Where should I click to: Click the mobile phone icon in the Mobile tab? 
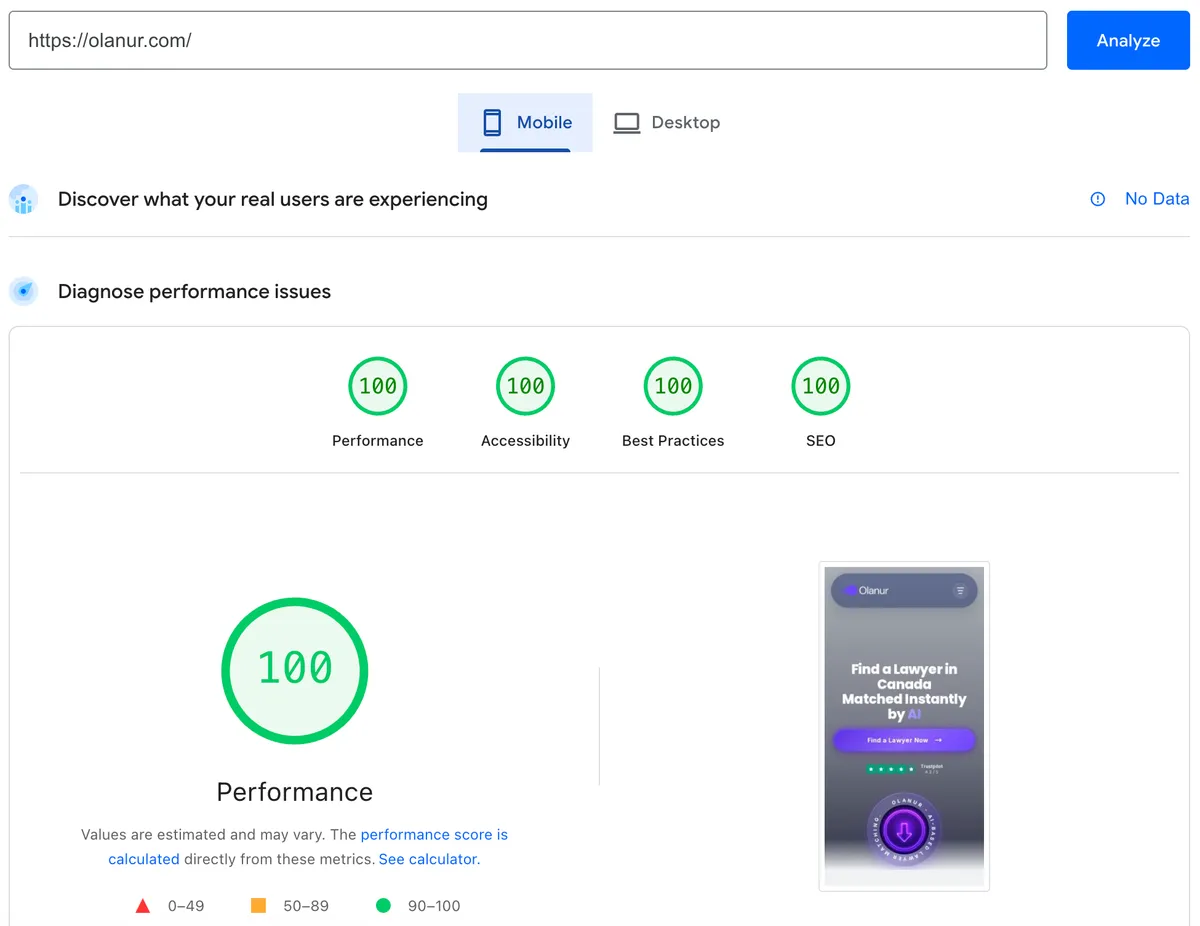pos(492,123)
